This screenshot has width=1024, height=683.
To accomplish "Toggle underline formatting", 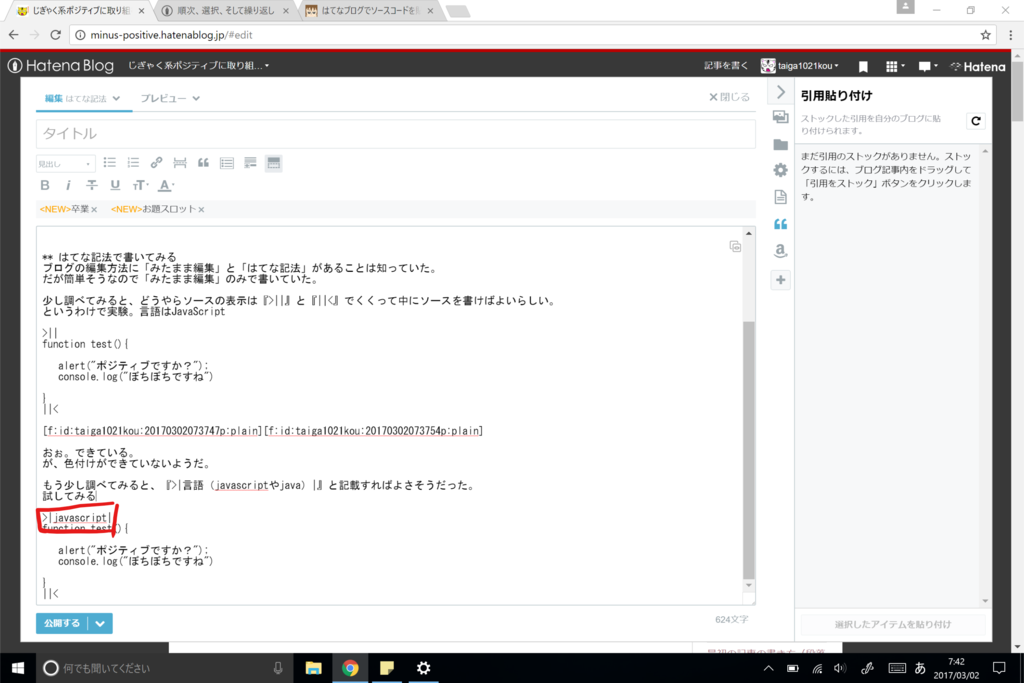I will pos(114,185).
